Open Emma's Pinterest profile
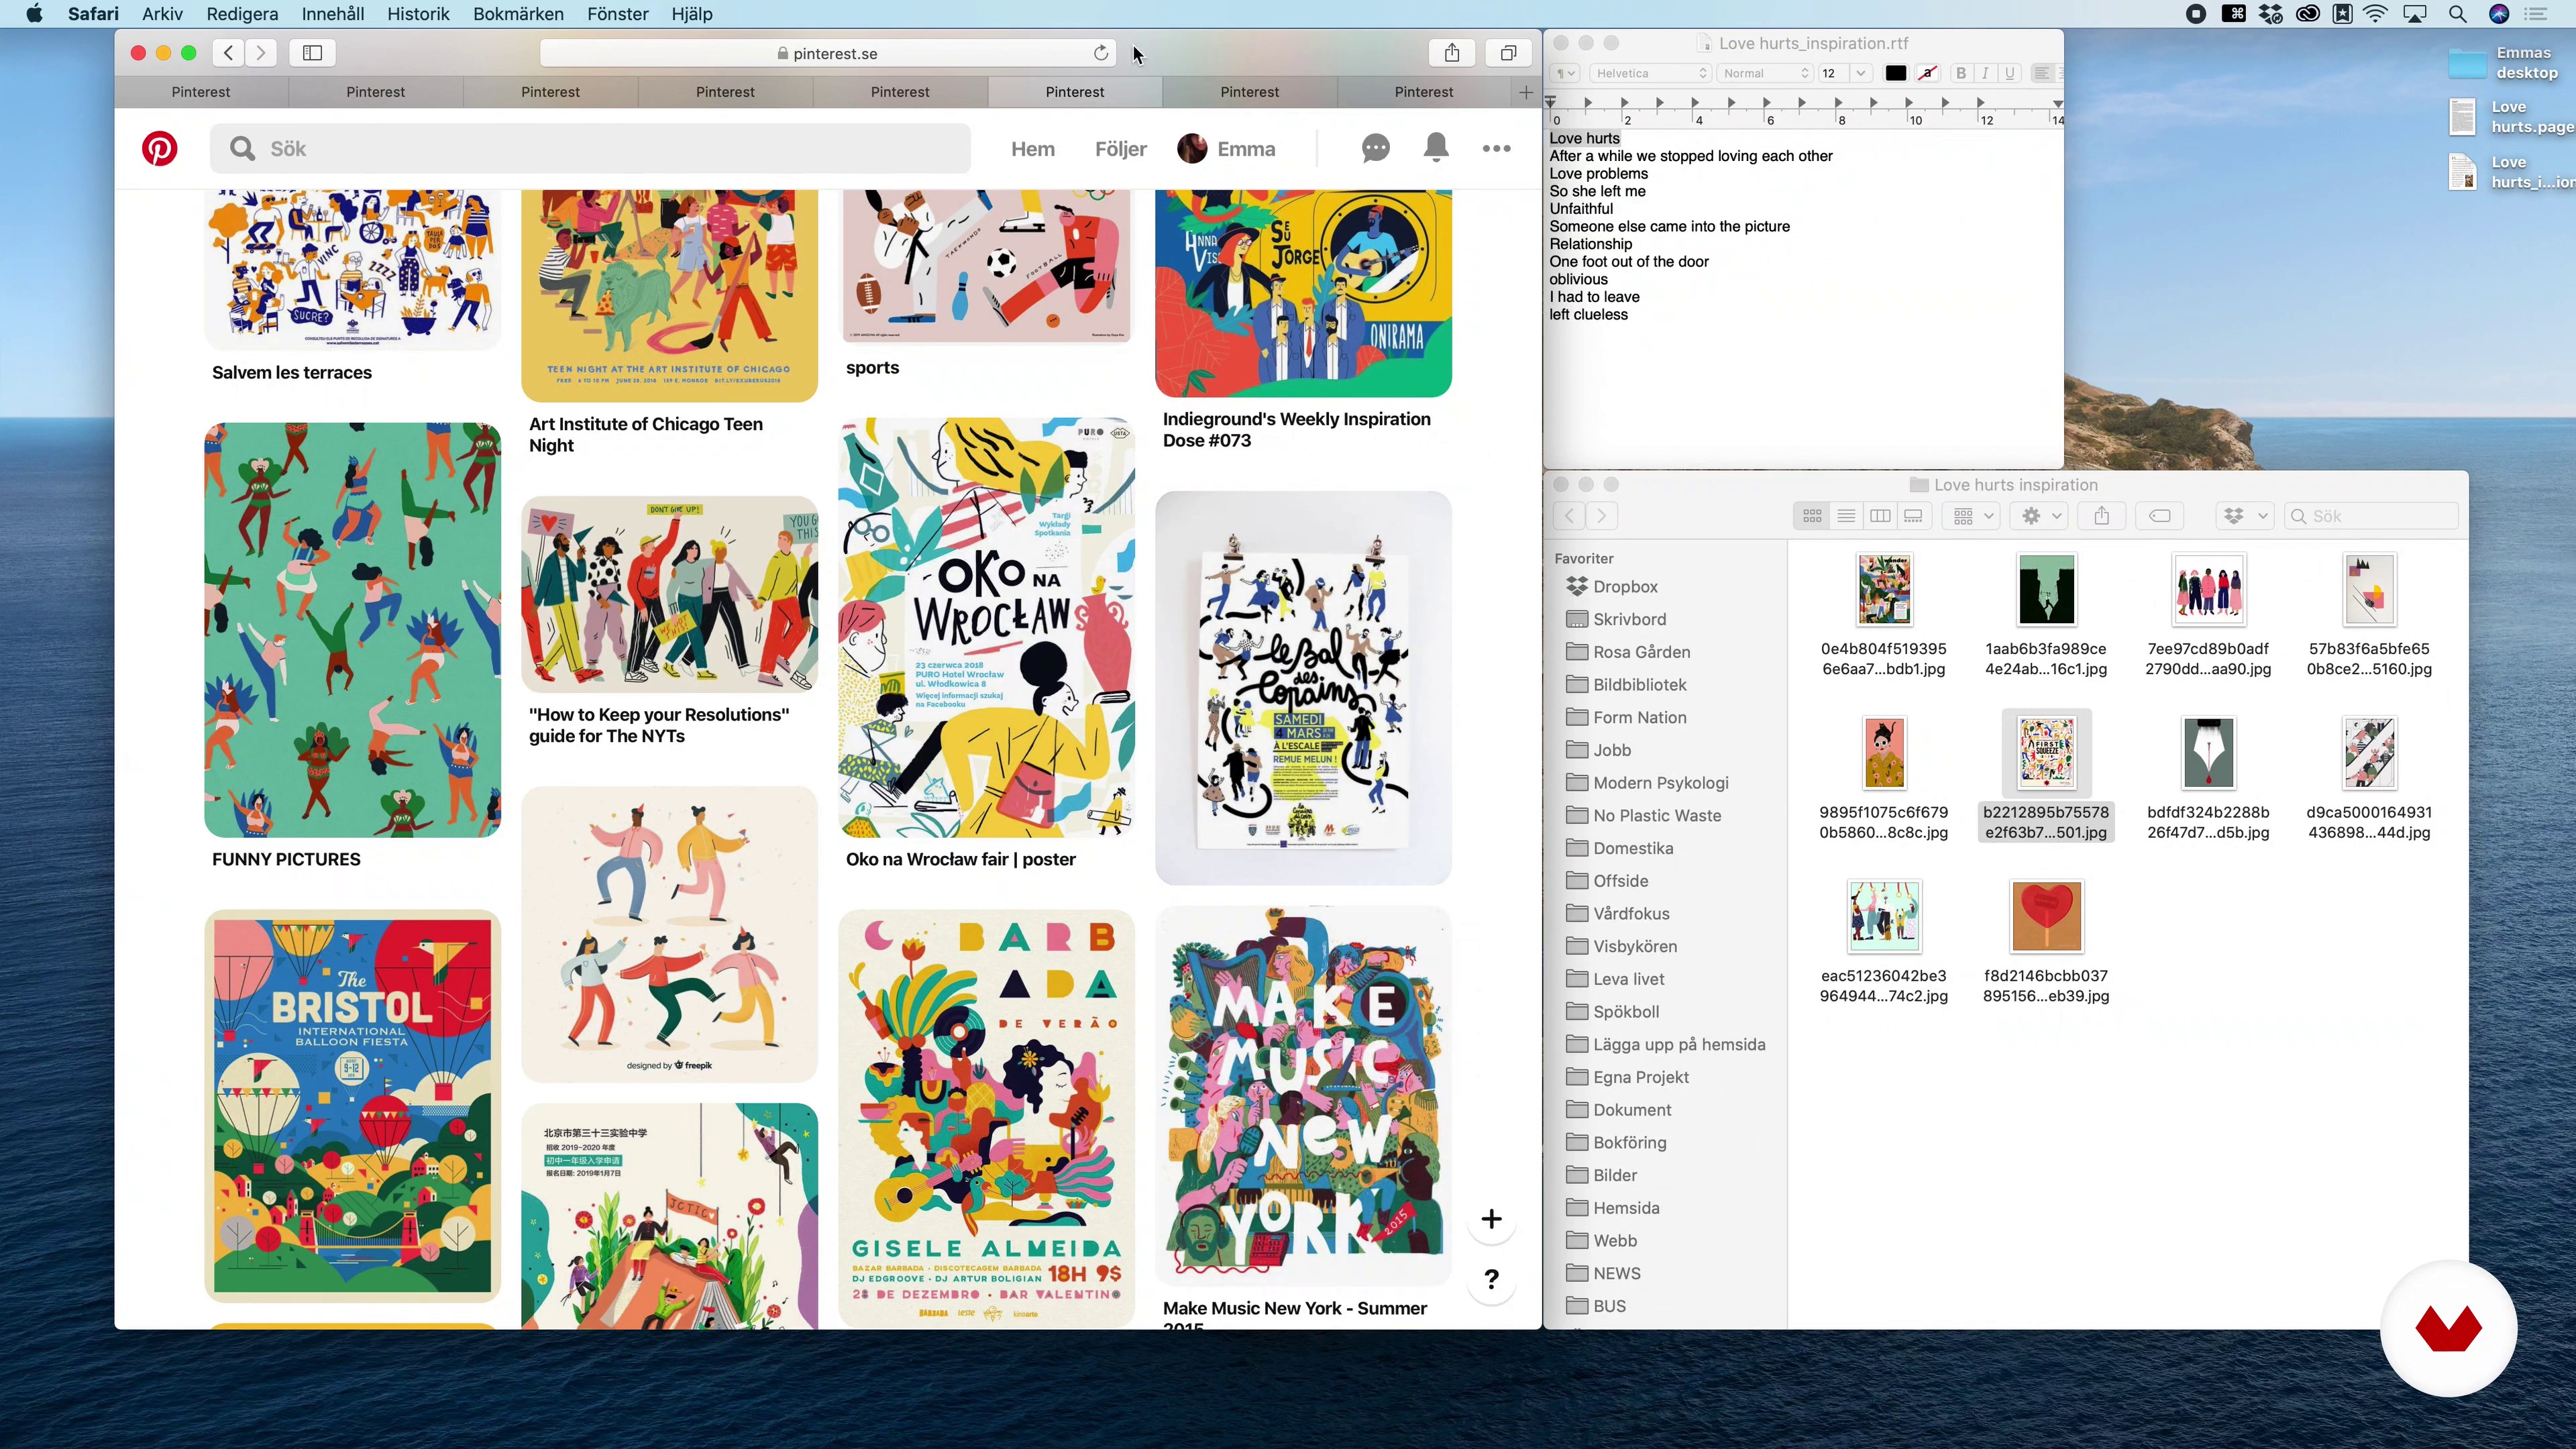Viewport: 2576px width, 1449px height. pyautogui.click(x=1226, y=149)
